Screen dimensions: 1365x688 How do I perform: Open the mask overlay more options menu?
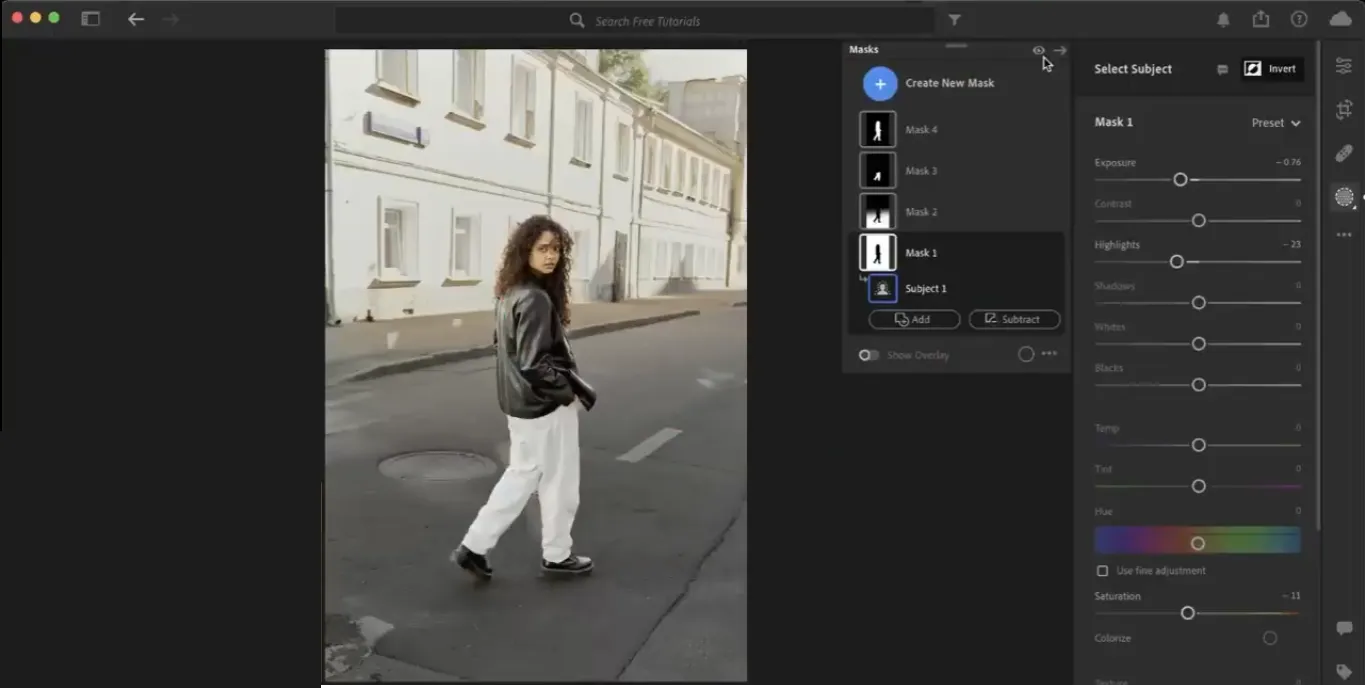click(x=1049, y=354)
